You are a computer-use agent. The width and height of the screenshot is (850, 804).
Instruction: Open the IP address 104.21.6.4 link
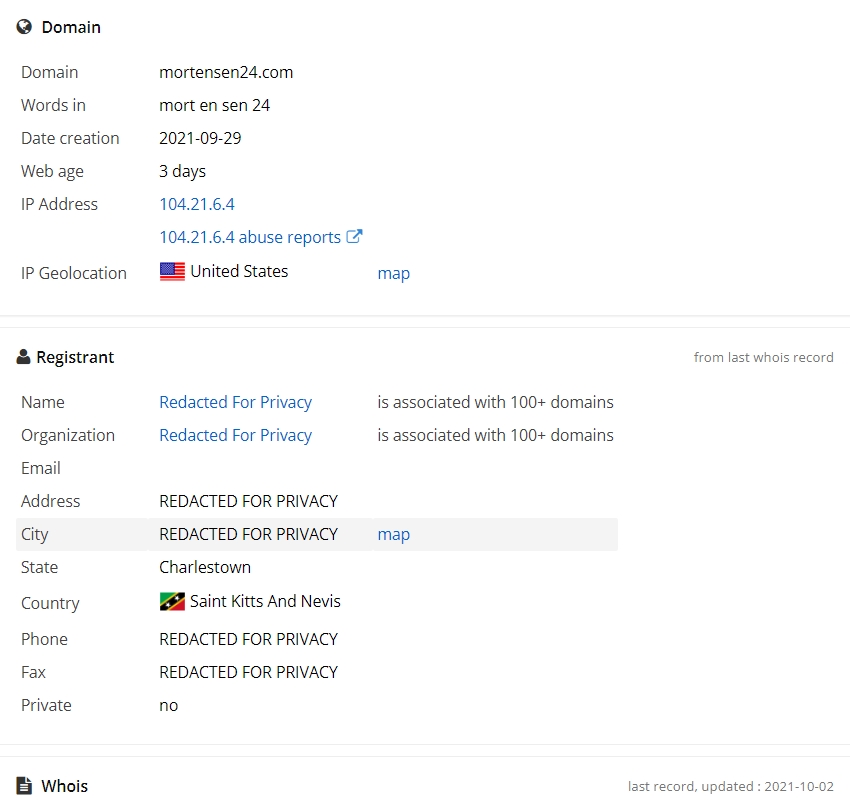click(x=197, y=204)
